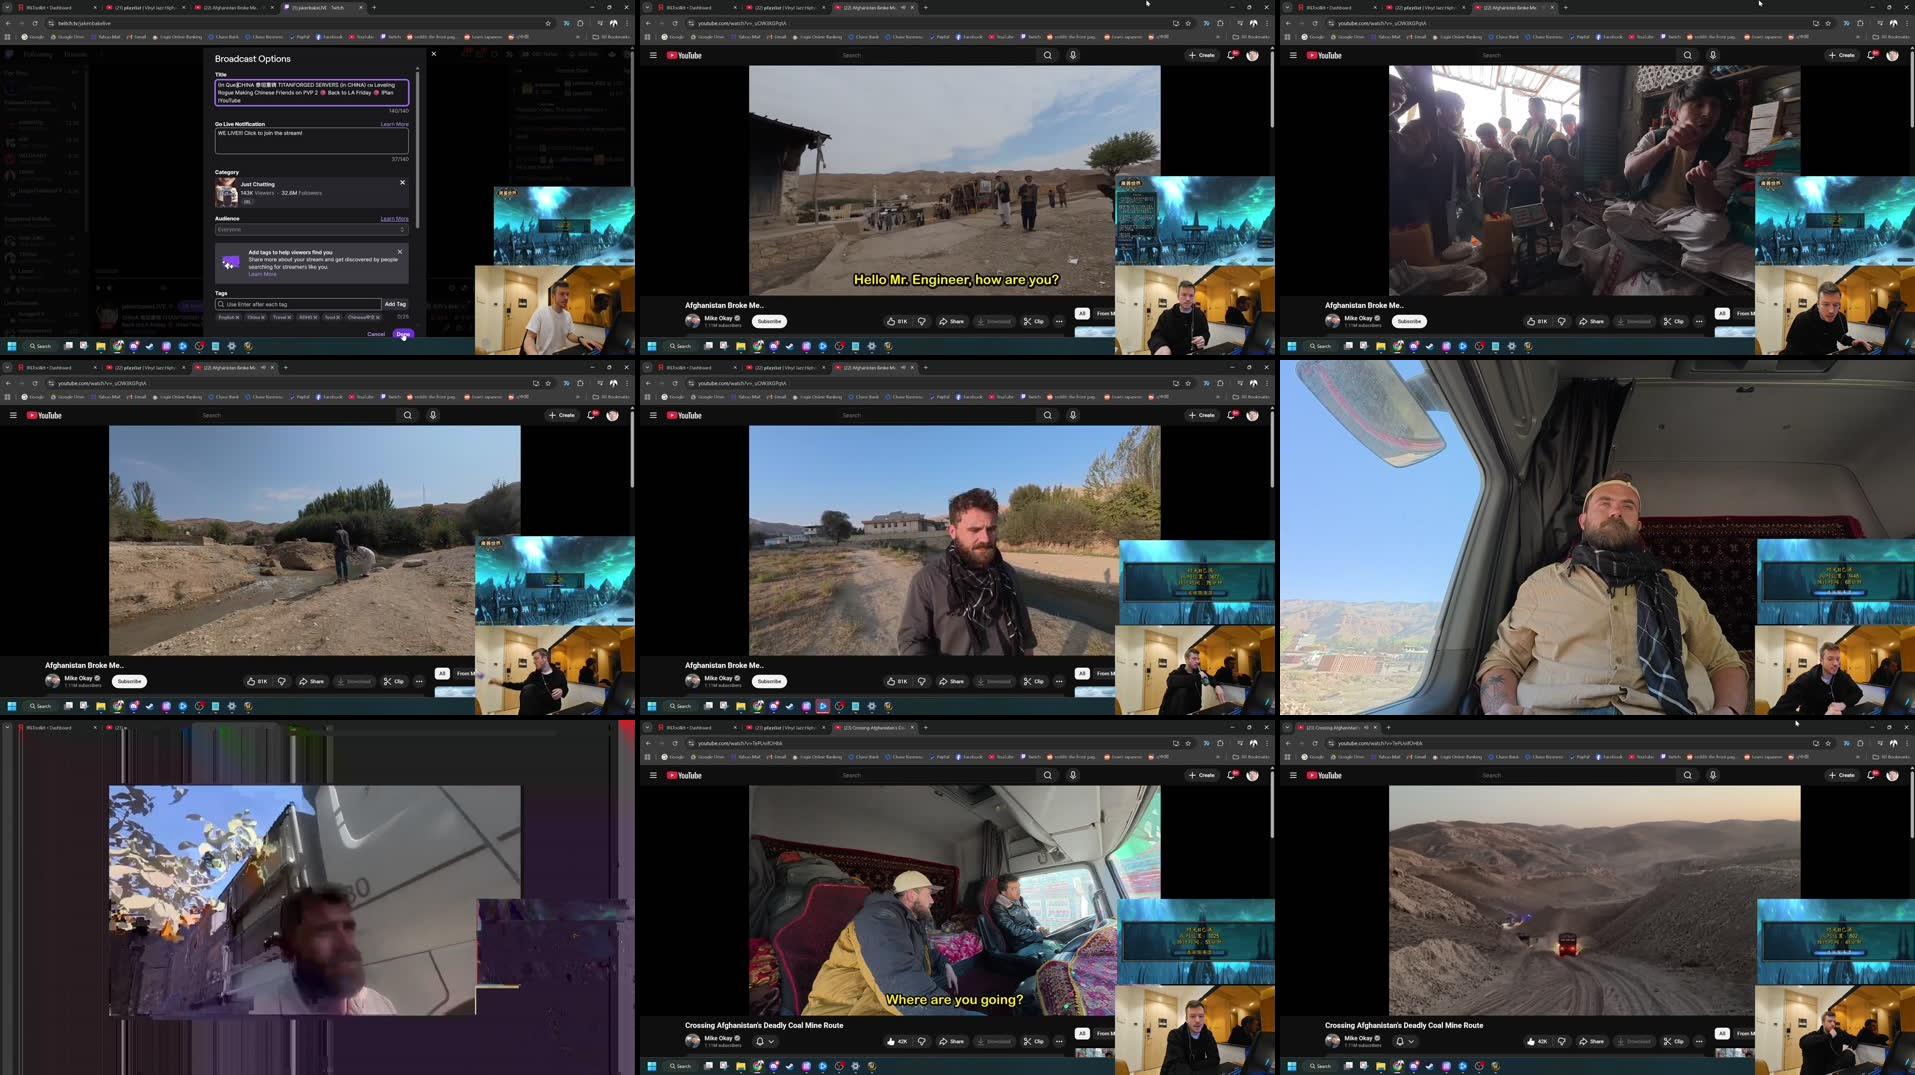Toggle the notification bell on Crossing Afghanistan video
Screen dimensions: 1915x1075
point(760,1041)
